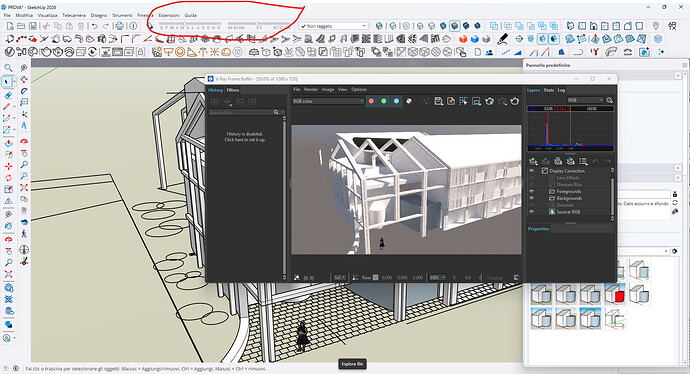Click the blue cube icon in second toolbar row

(x=474, y=39)
